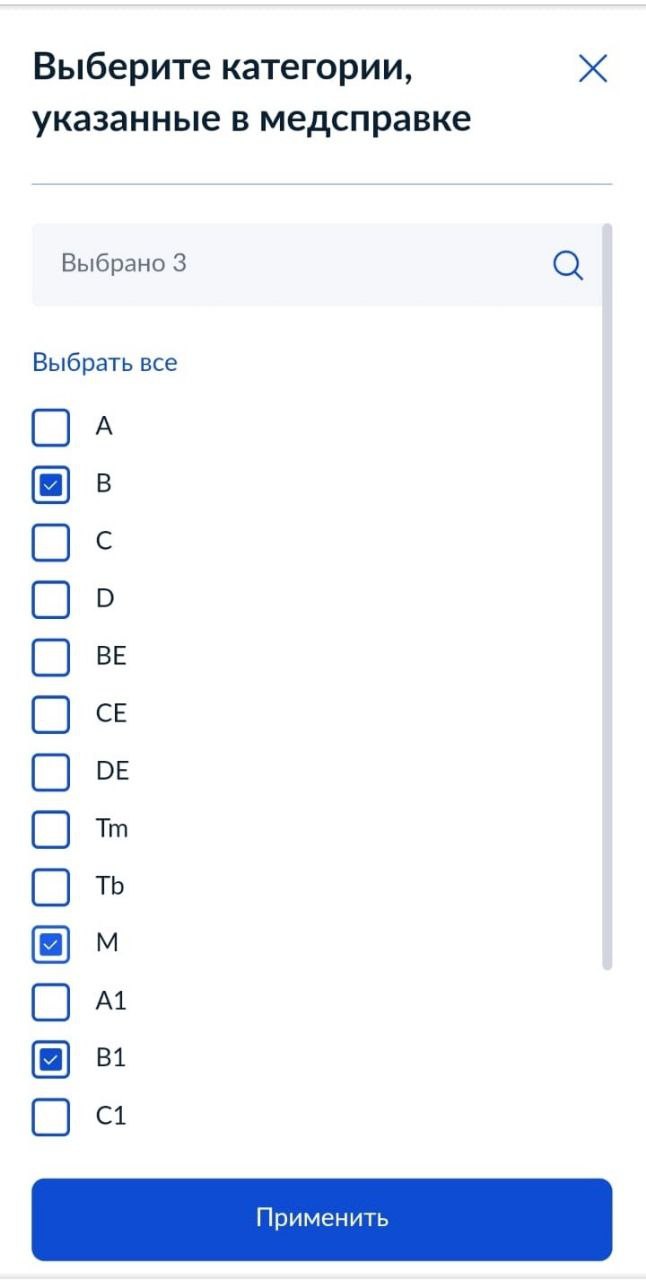Check the category A checkbox
The height and width of the screenshot is (1280, 646).
point(51,428)
